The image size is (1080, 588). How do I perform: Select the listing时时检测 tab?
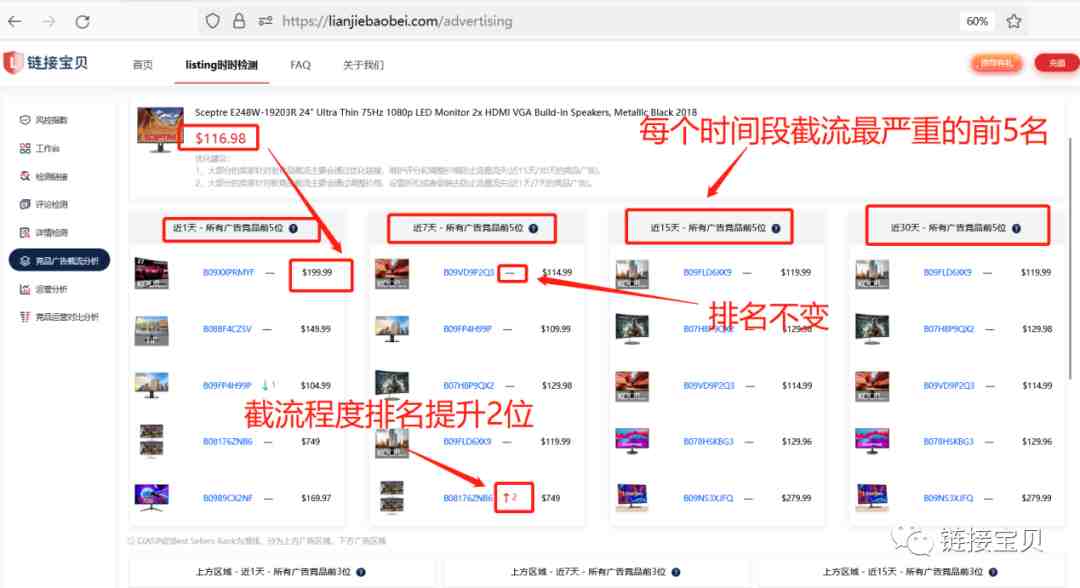221,65
